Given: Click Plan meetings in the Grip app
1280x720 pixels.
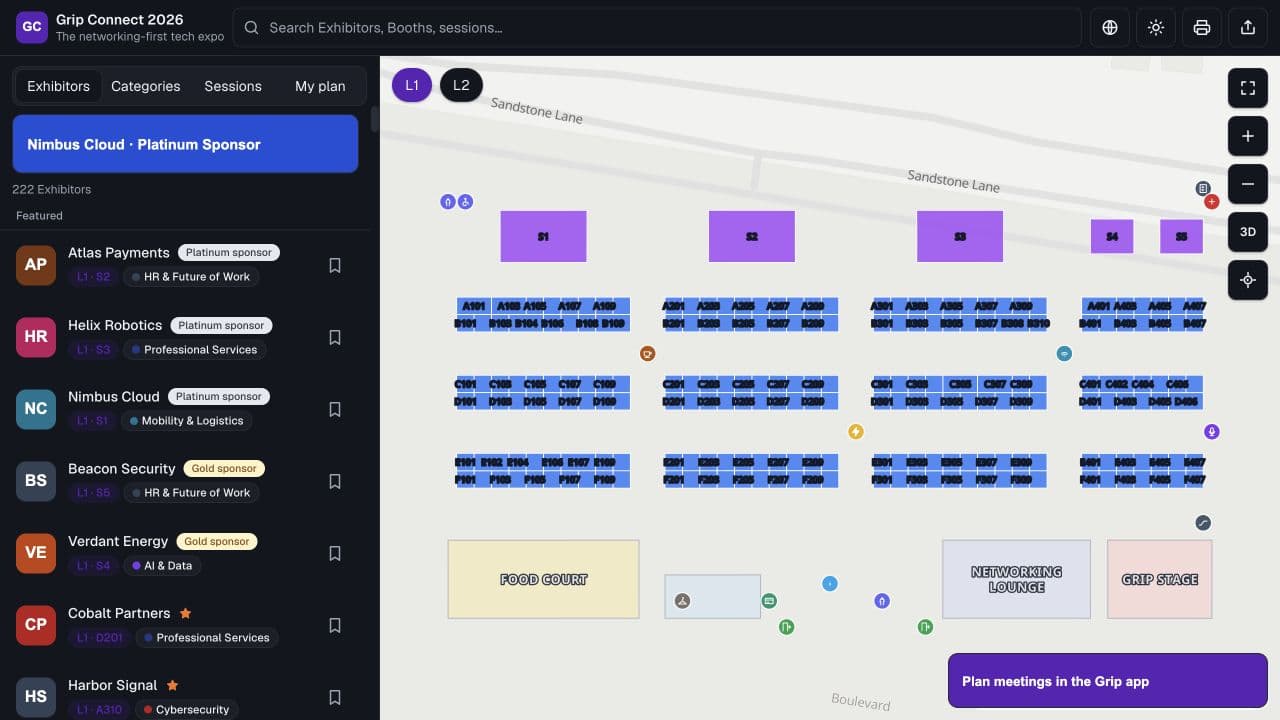Looking at the screenshot, I should click(x=1108, y=681).
